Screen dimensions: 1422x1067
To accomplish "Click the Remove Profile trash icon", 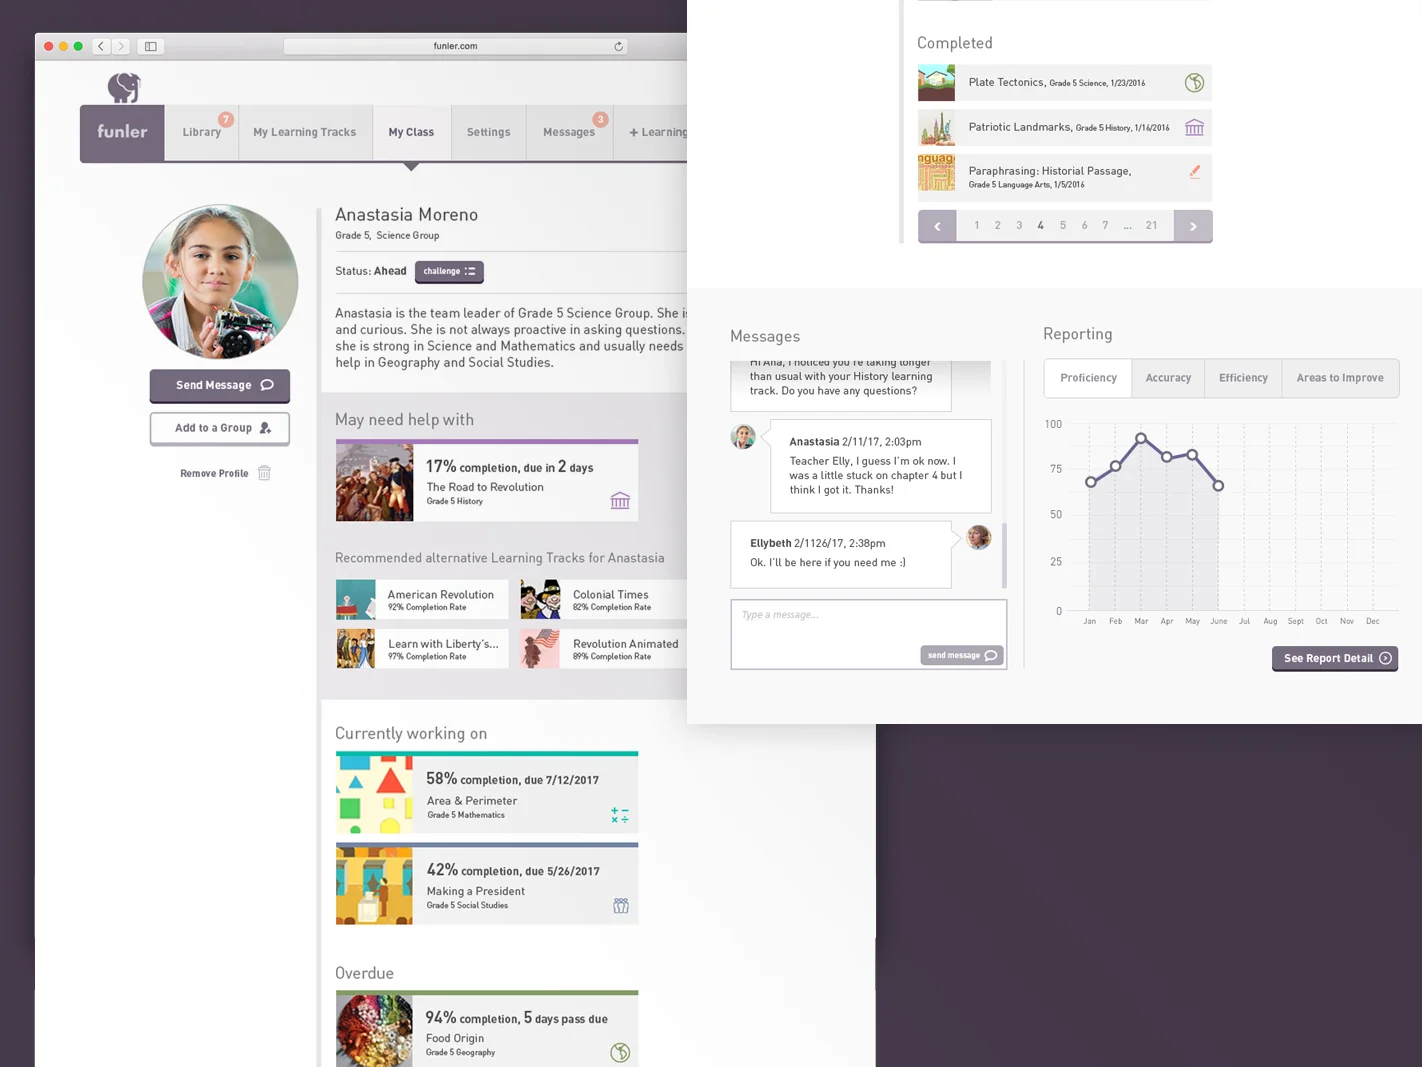I will [x=264, y=473].
